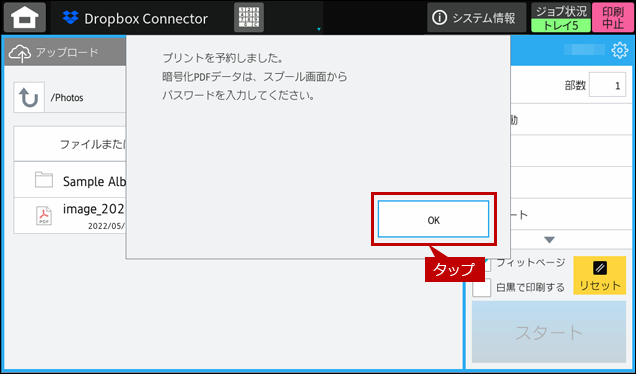Click the Sample Album folder icon

pos(44,180)
